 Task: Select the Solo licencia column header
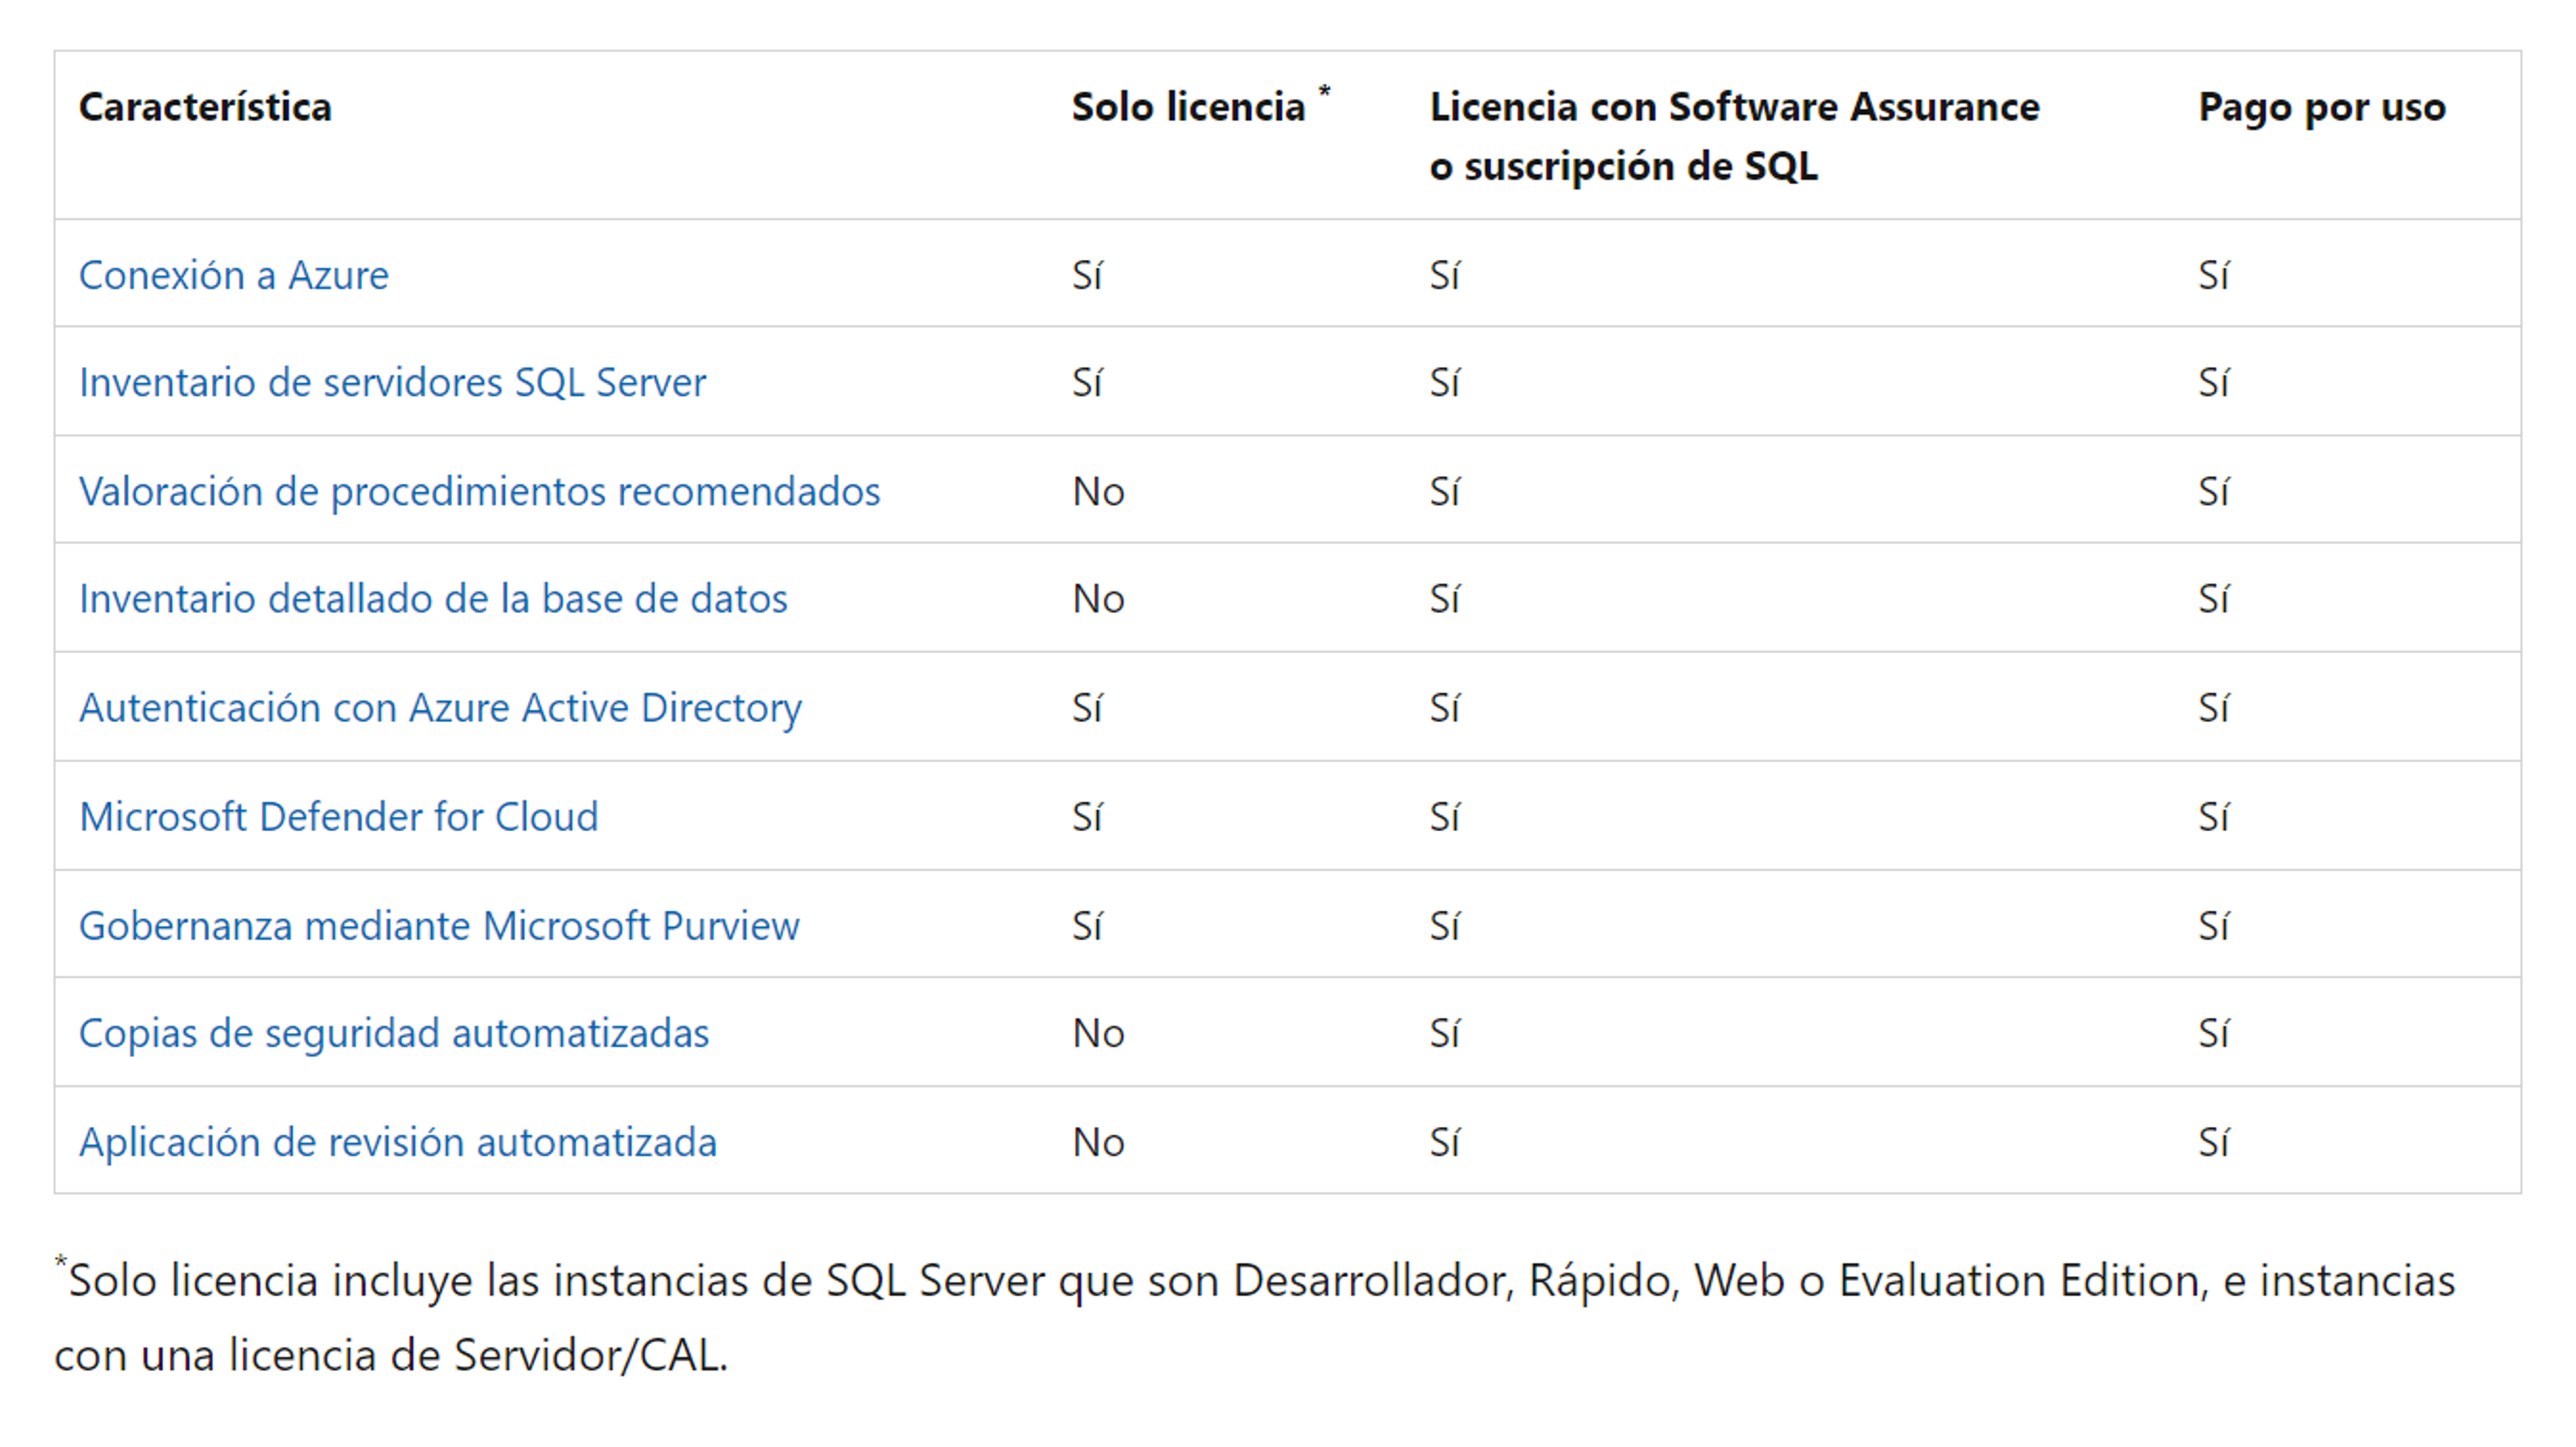pos(1201,105)
